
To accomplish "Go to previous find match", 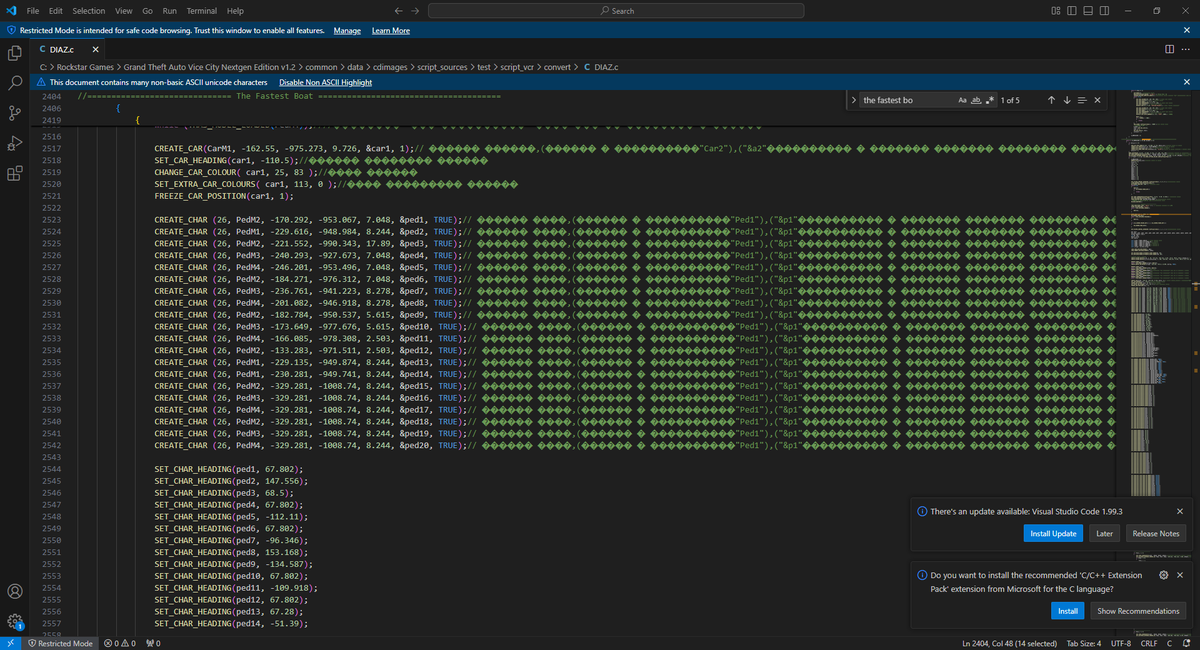I will pos(1051,100).
